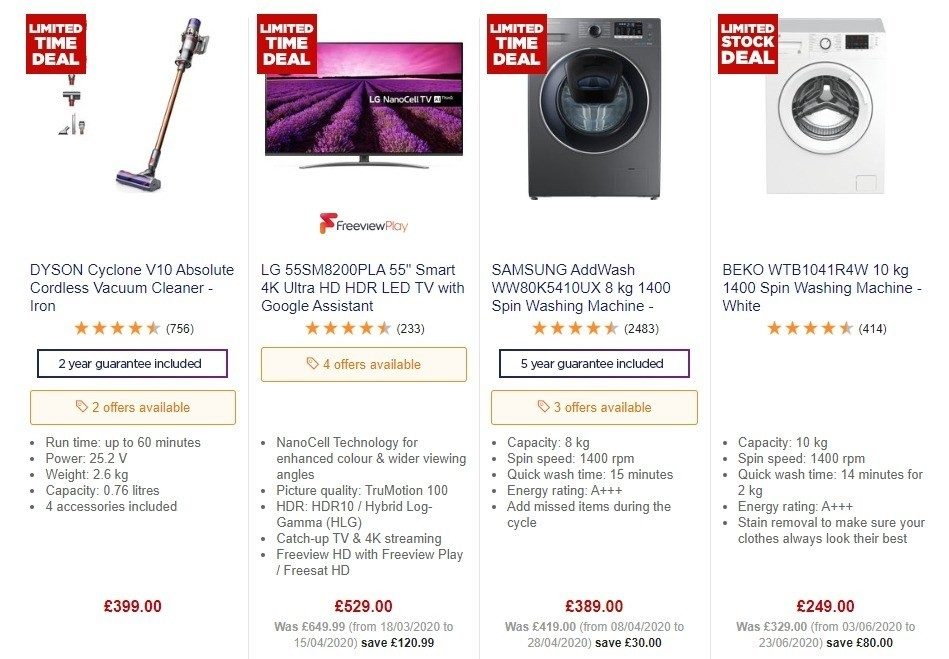The width and height of the screenshot is (949, 659).
Task: Click the star rating for the Beko washer
Action: click(812, 327)
